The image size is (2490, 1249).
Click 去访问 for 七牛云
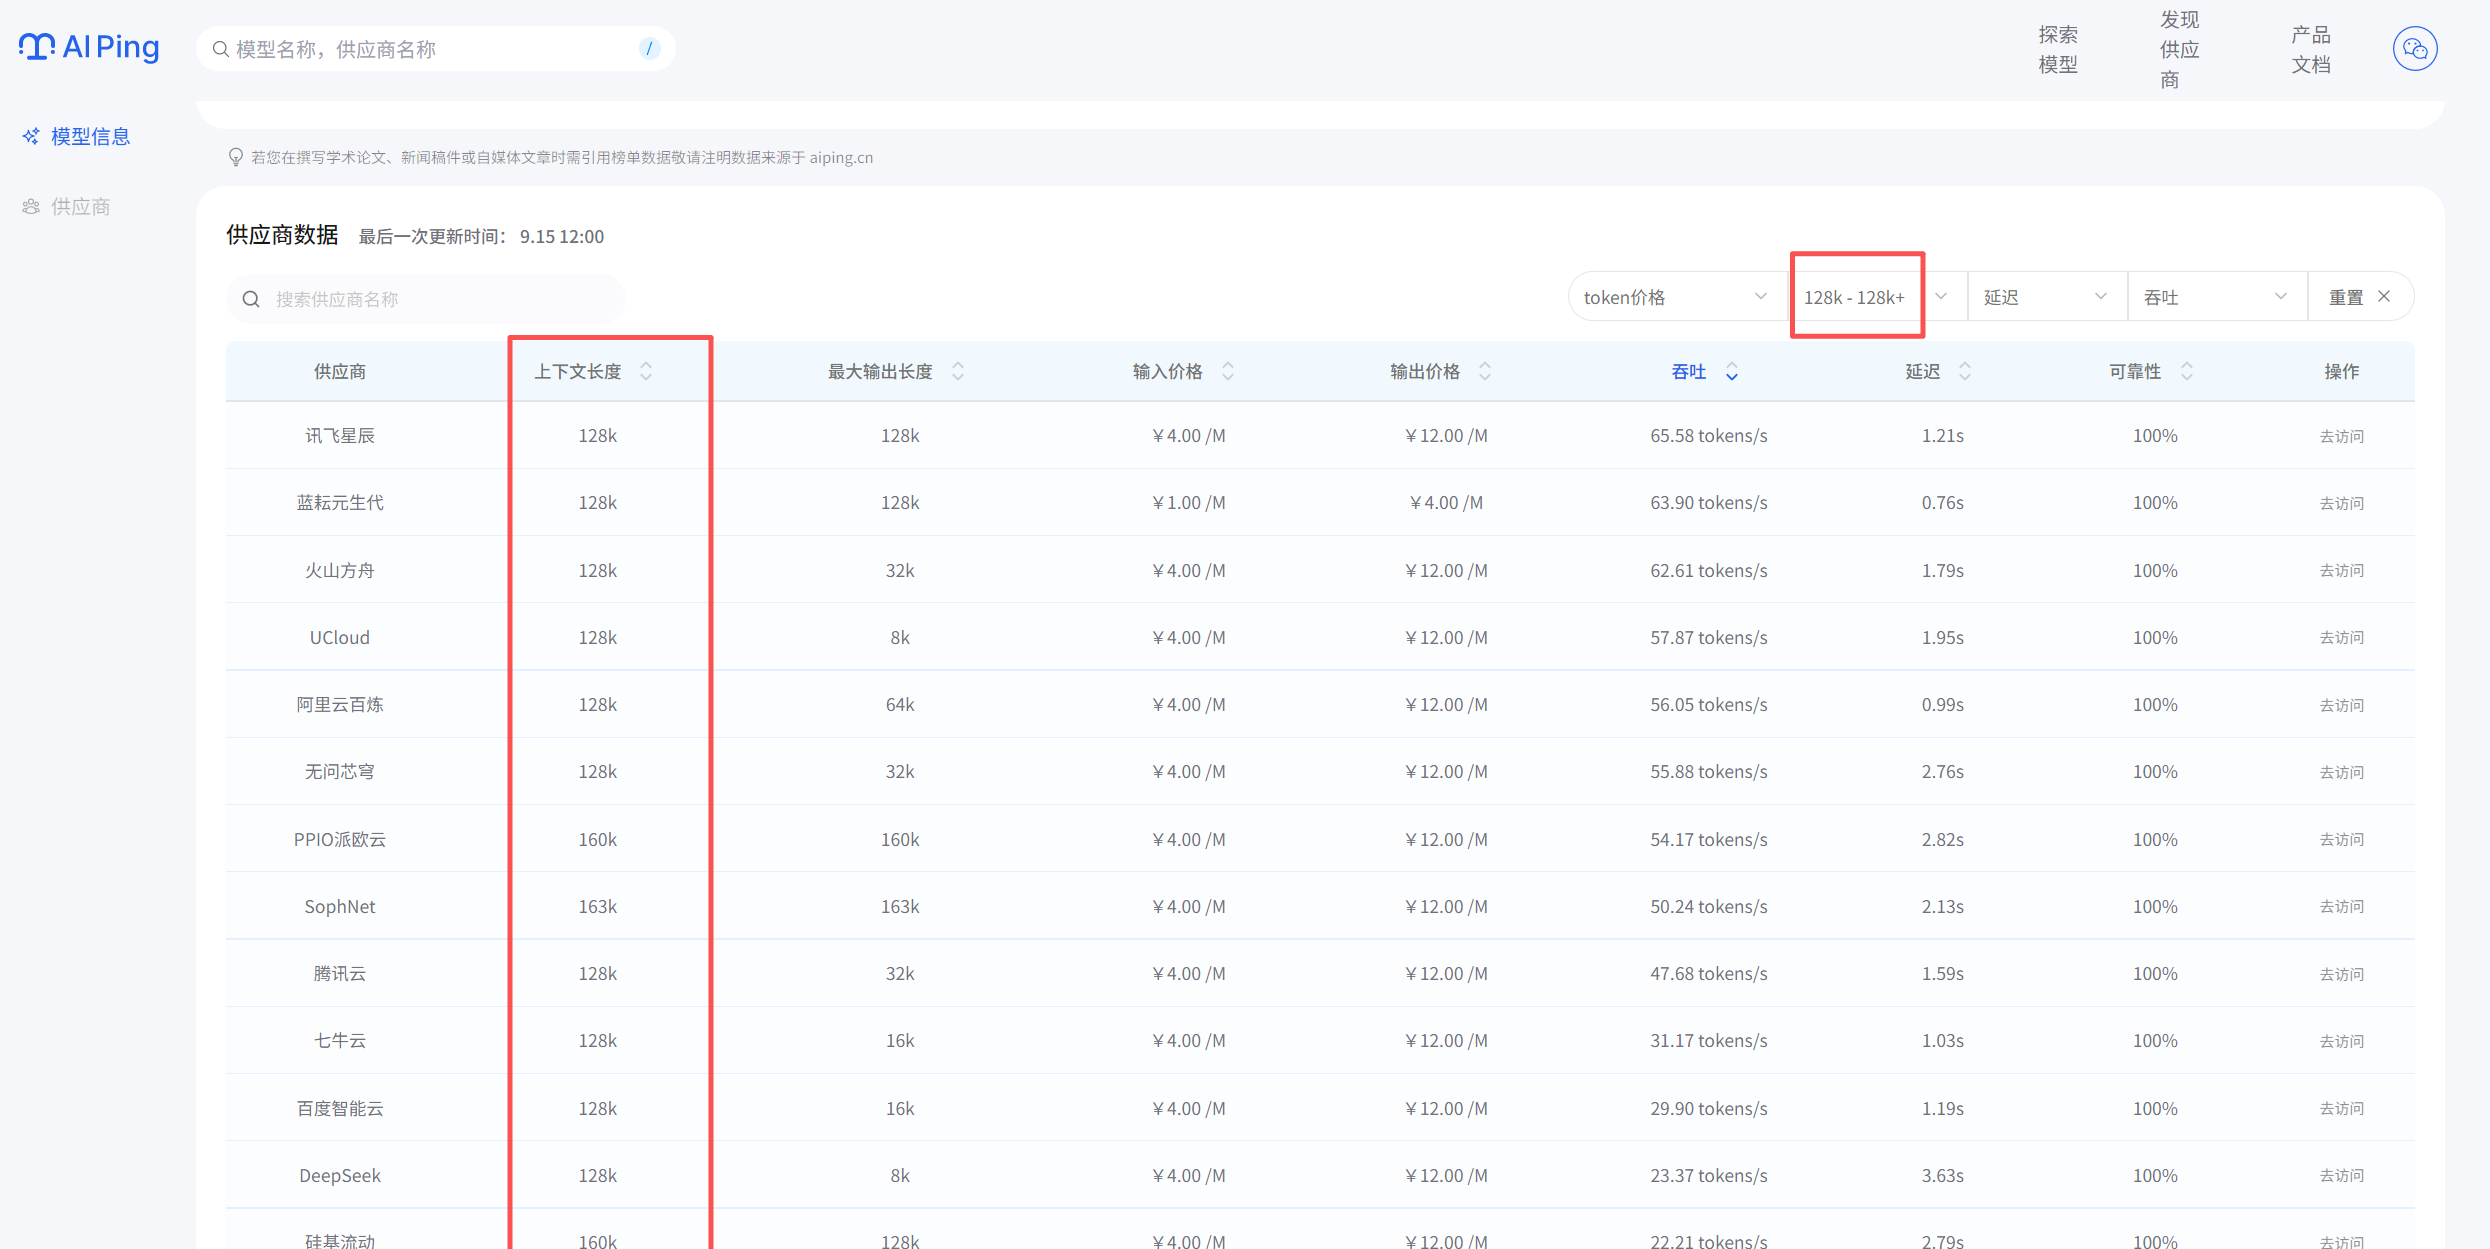click(2342, 1041)
